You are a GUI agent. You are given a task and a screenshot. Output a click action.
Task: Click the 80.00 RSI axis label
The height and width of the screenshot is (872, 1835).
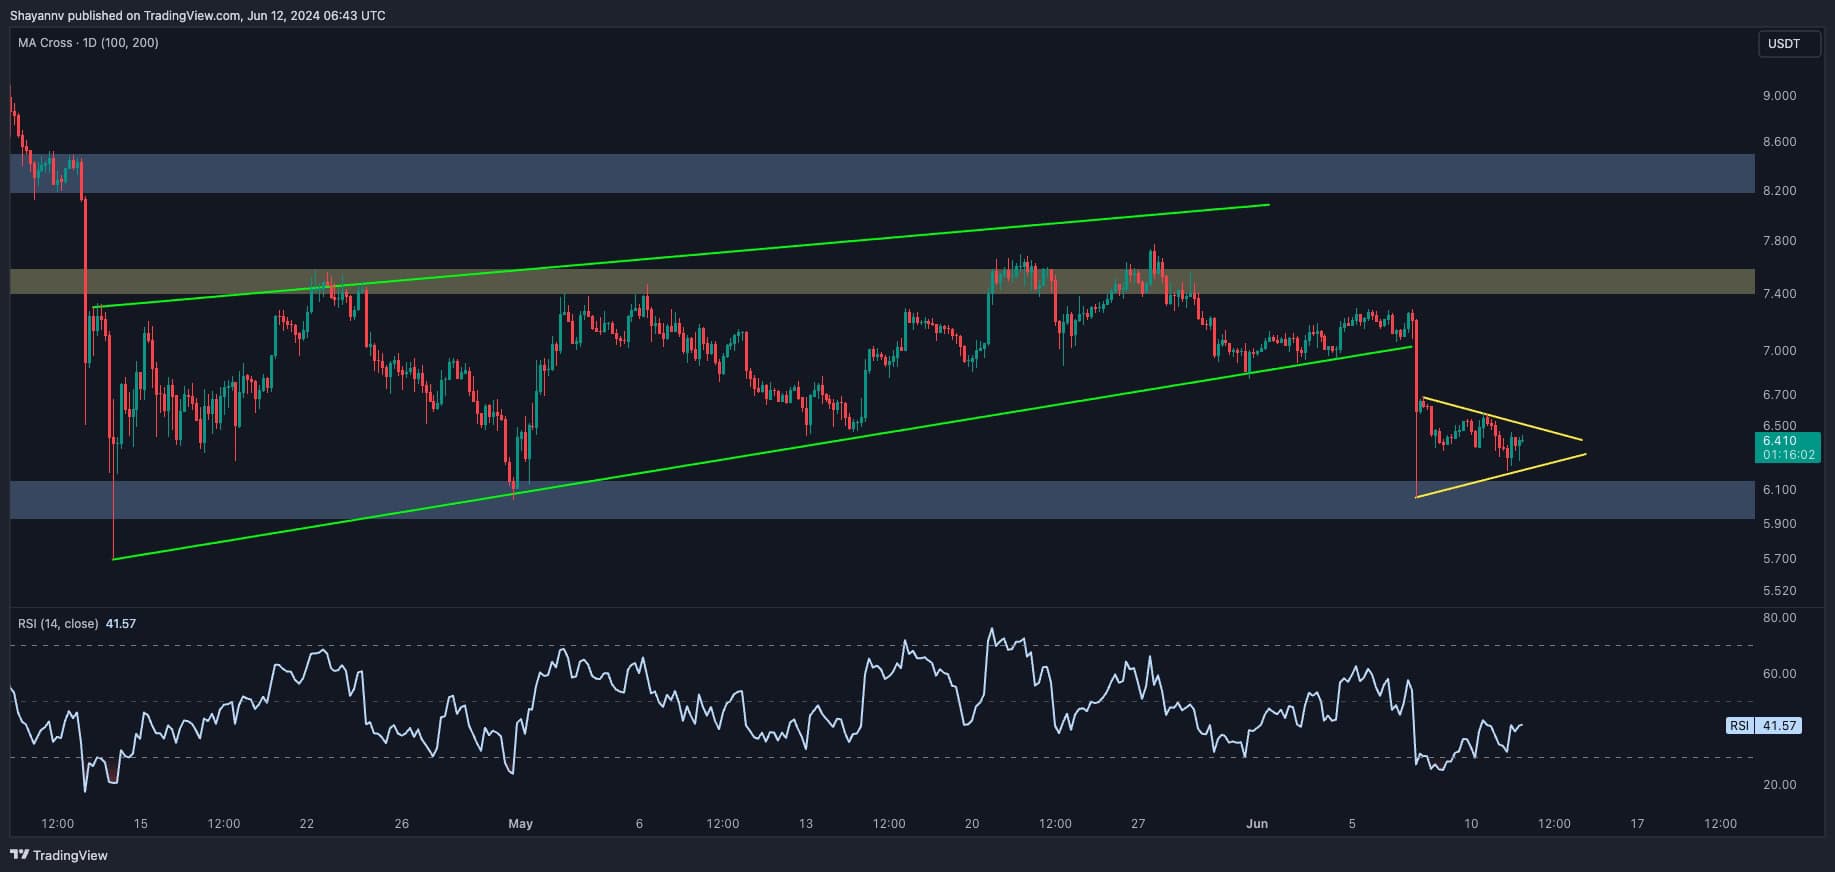pyautogui.click(x=1779, y=618)
